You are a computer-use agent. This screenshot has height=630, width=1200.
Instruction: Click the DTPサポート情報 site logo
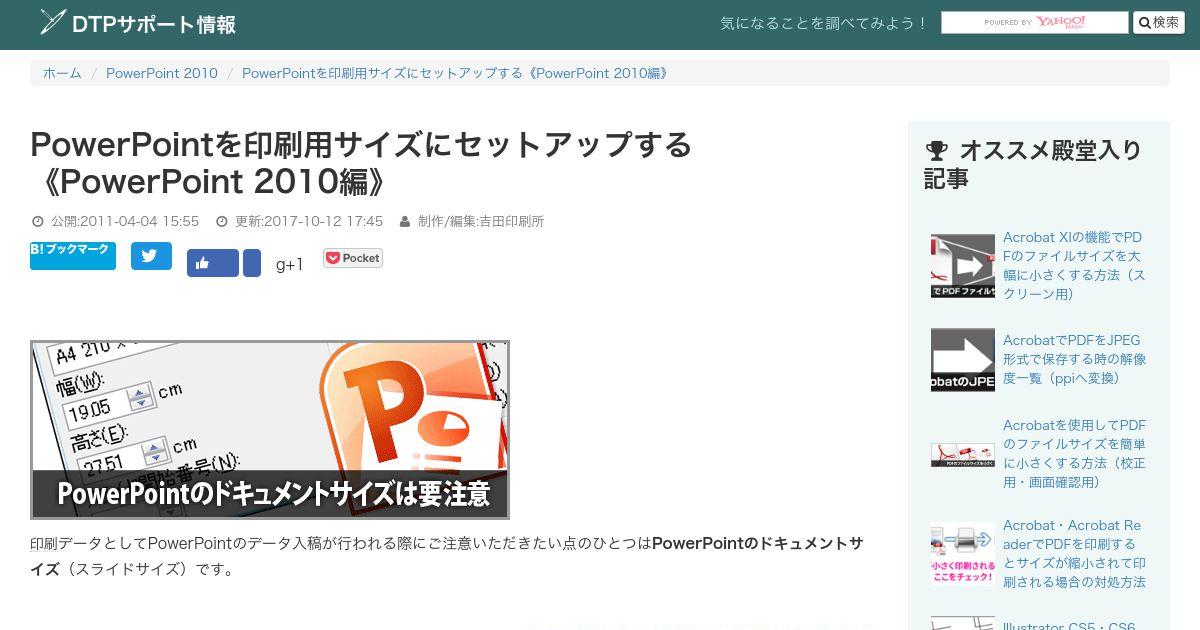pos(138,24)
